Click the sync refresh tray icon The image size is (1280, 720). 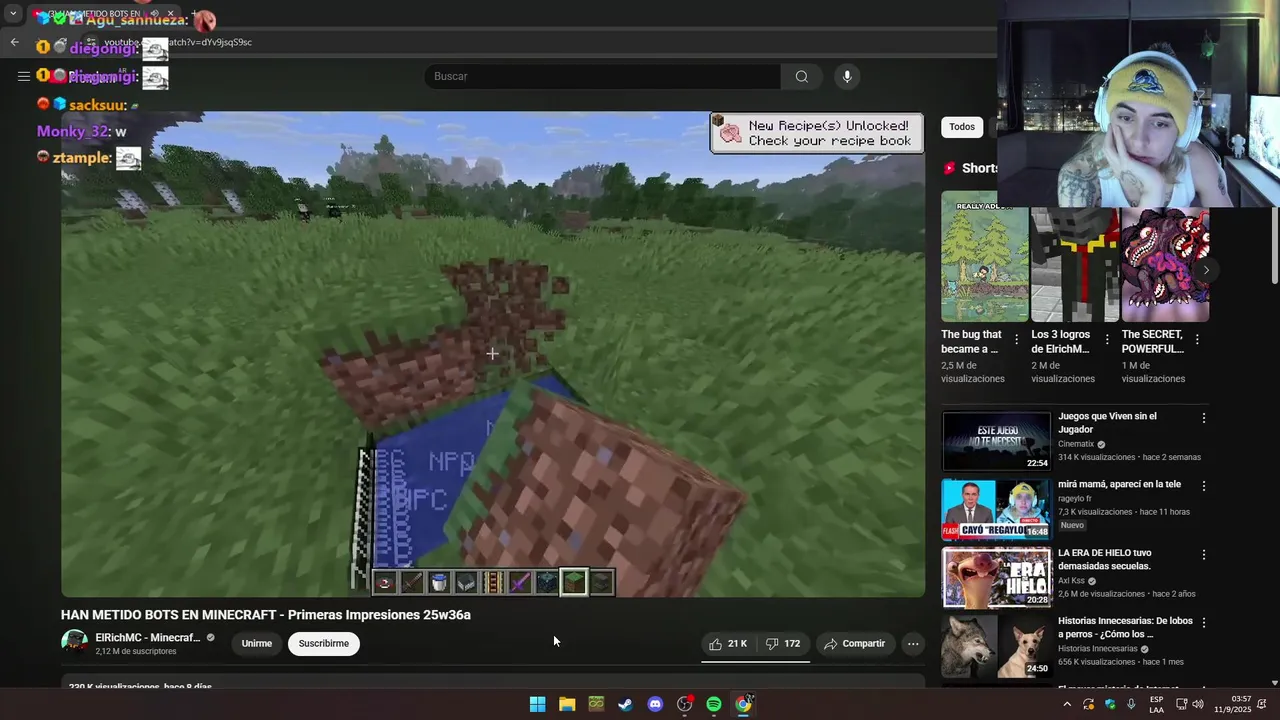coord(1088,705)
